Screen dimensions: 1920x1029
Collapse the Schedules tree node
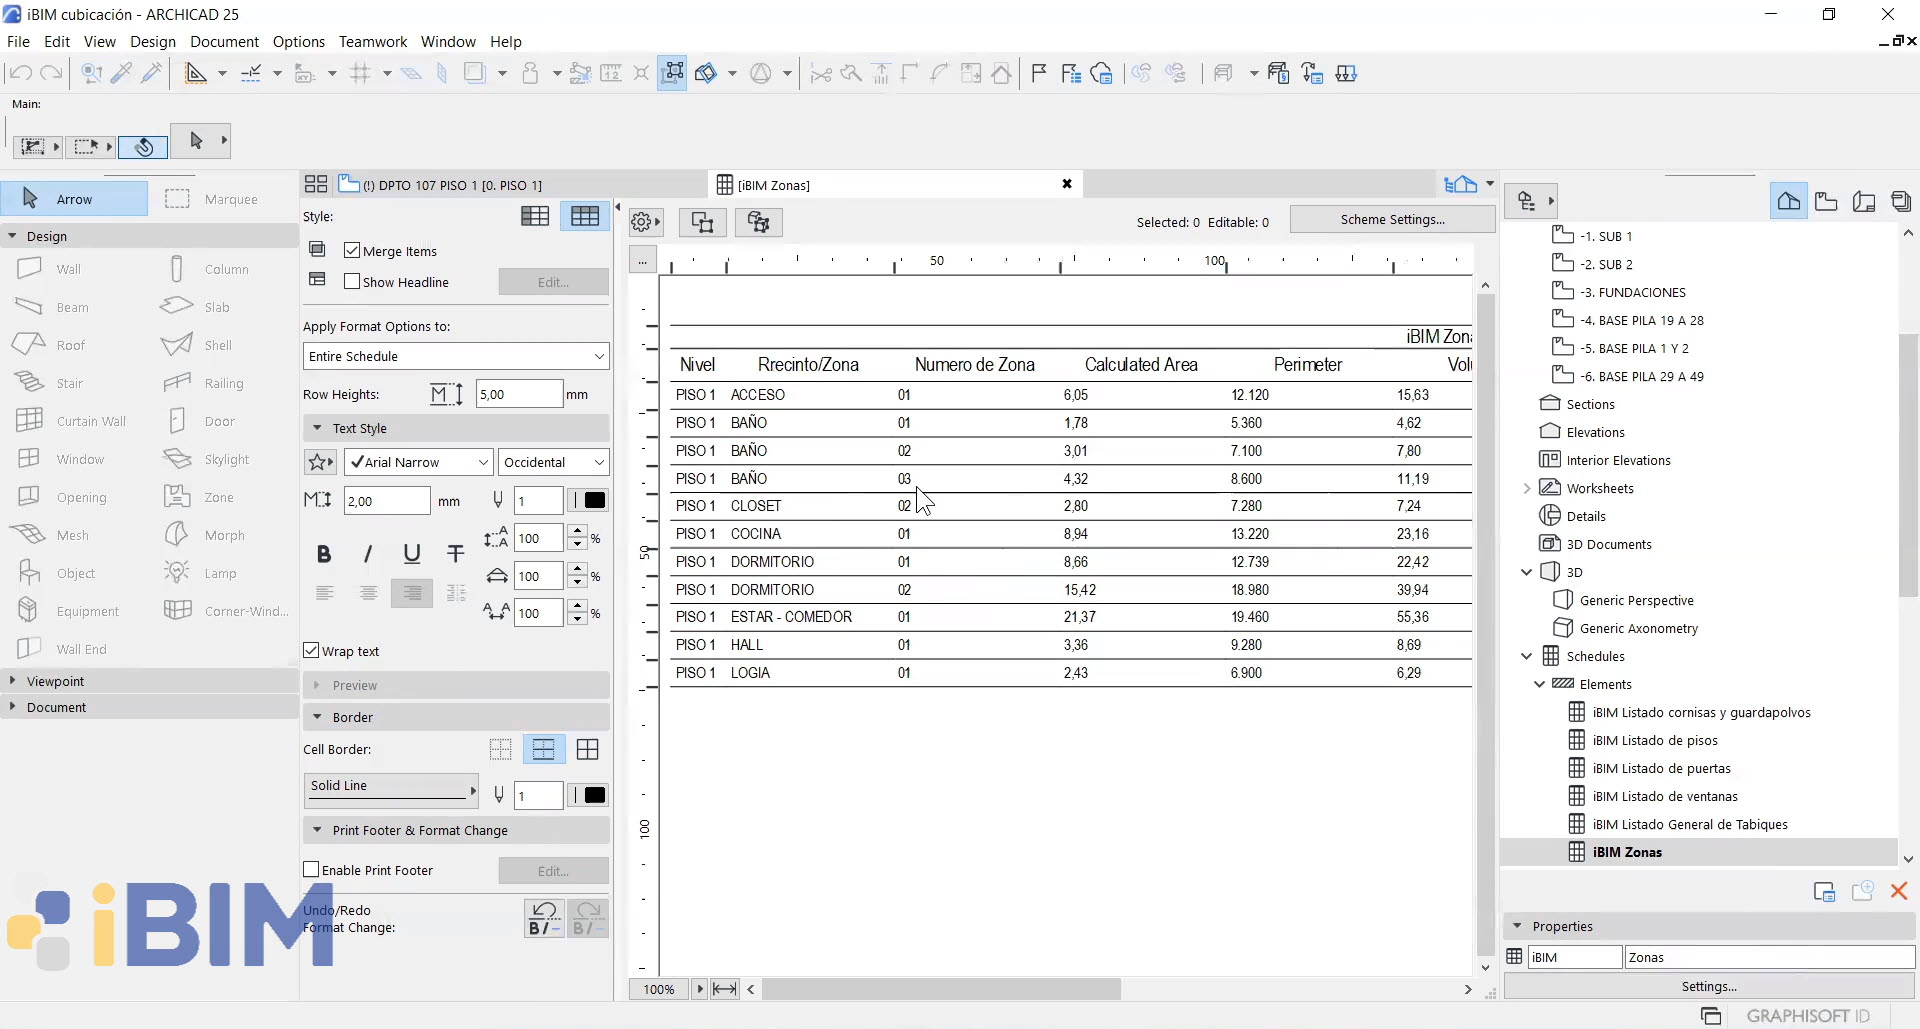point(1526,656)
